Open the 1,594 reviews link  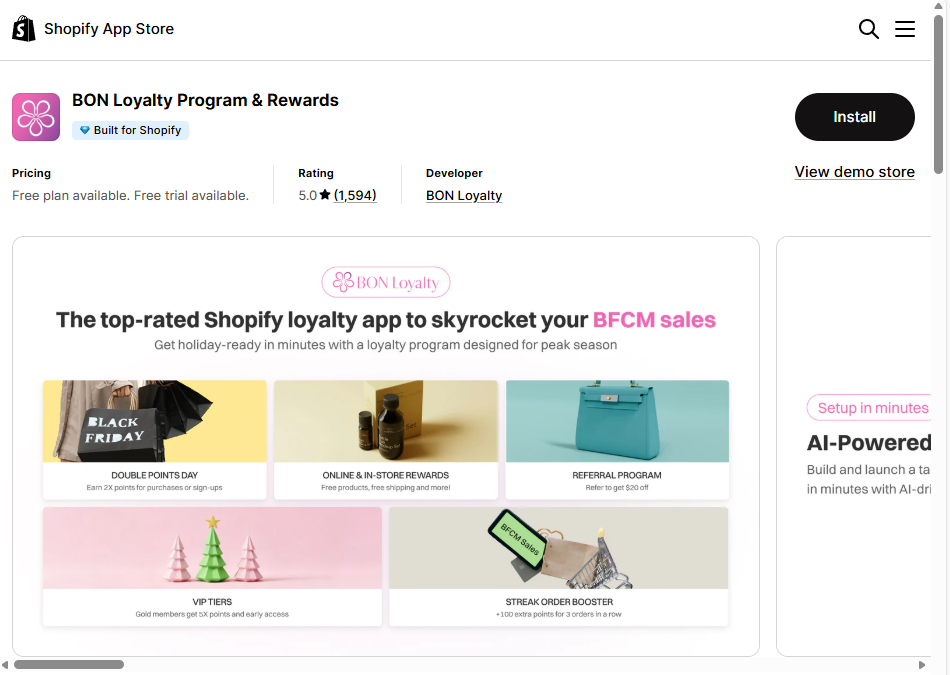click(356, 195)
